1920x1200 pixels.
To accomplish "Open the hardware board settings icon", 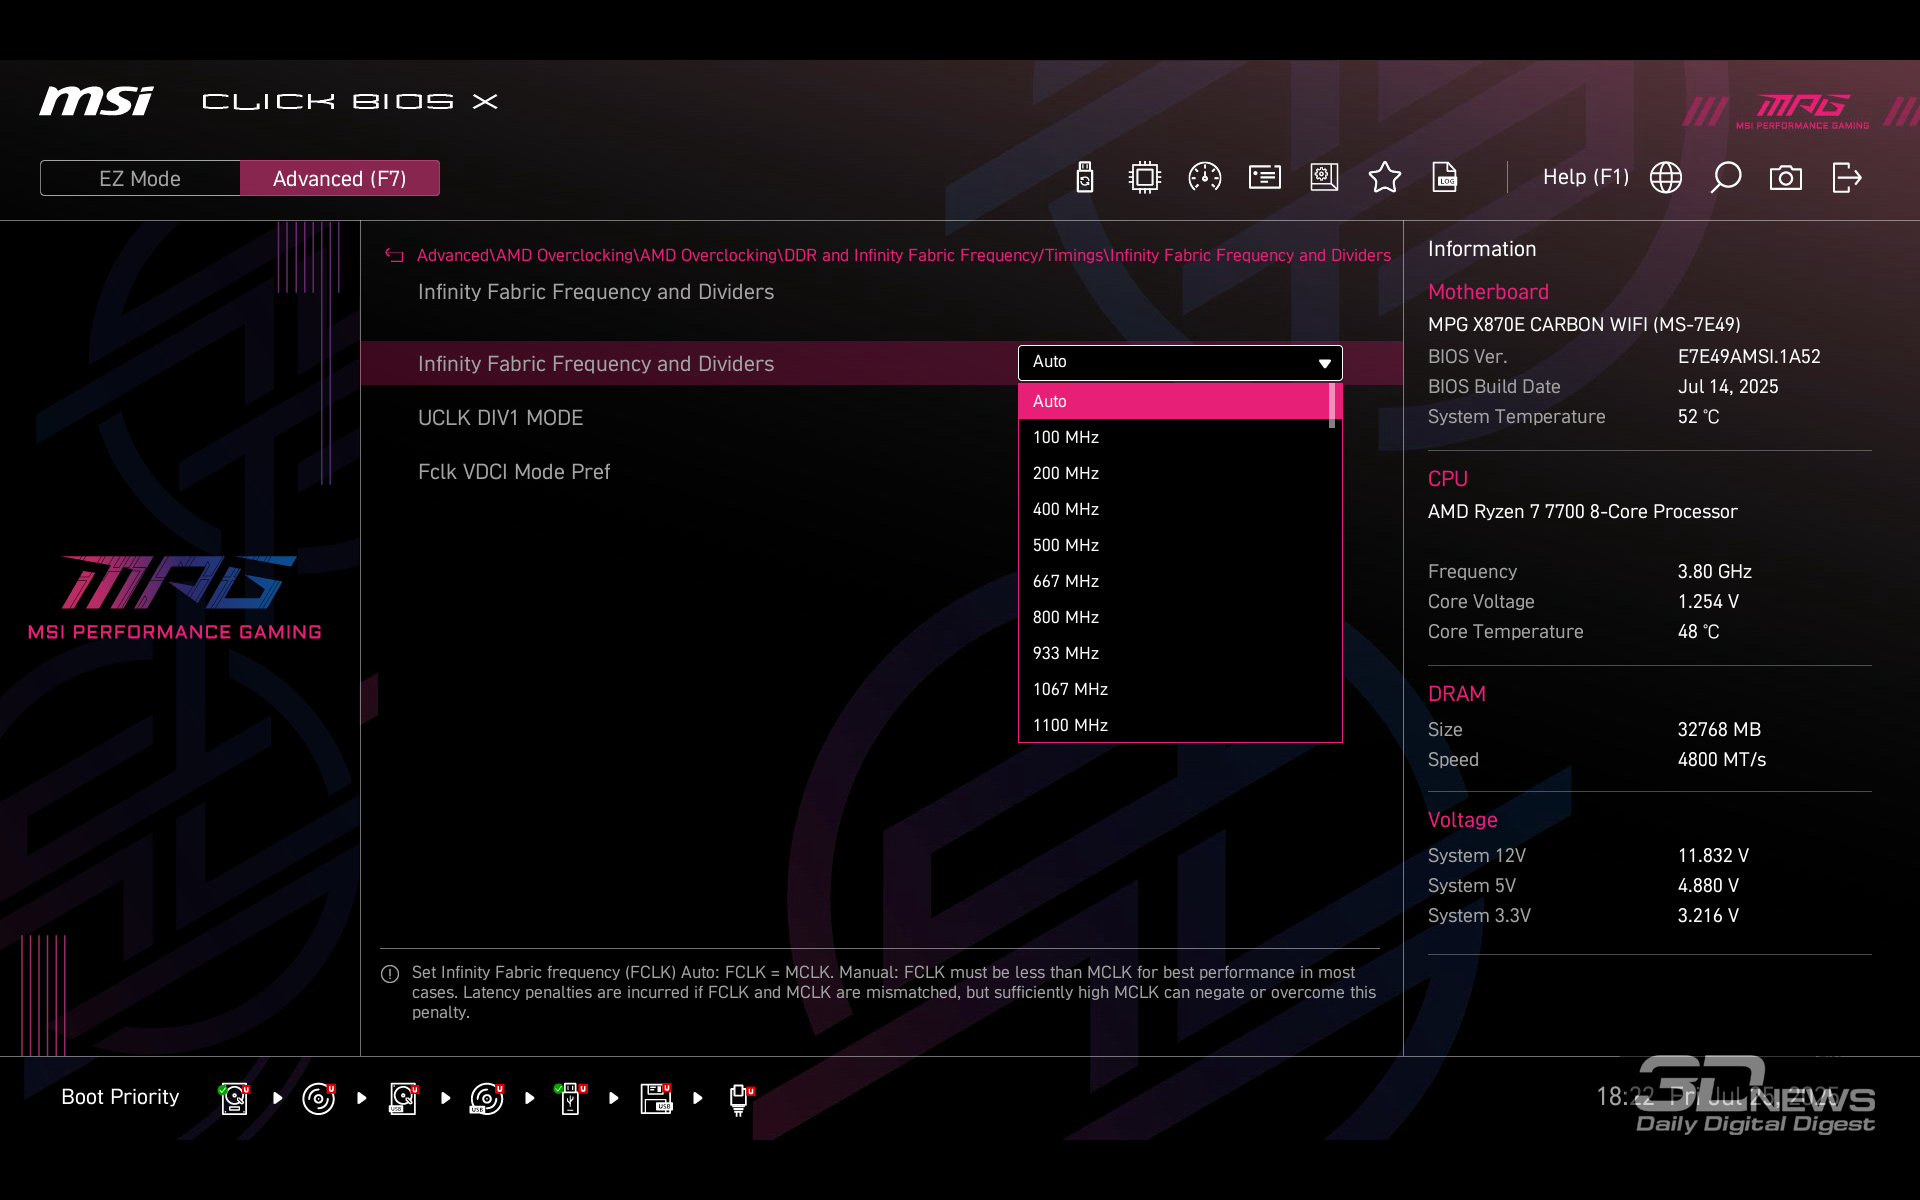I will [x=1324, y=178].
